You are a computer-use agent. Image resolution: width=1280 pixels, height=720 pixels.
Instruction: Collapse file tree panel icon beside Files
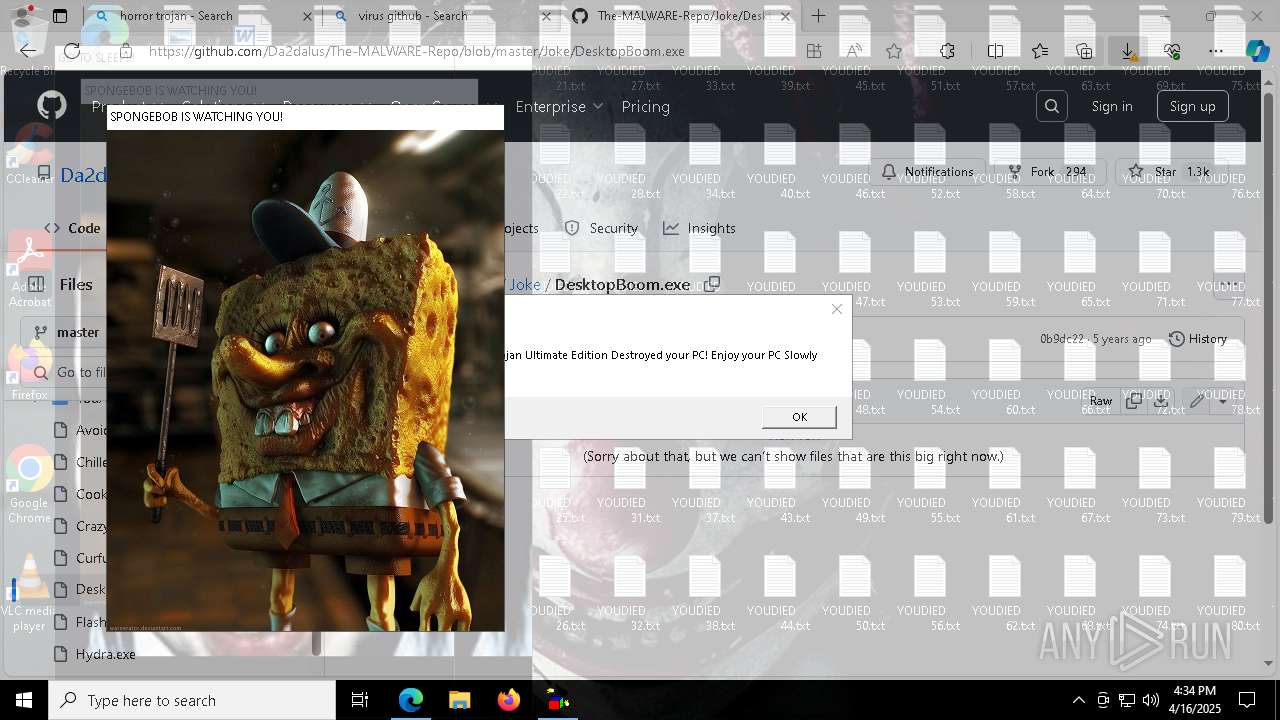point(35,284)
